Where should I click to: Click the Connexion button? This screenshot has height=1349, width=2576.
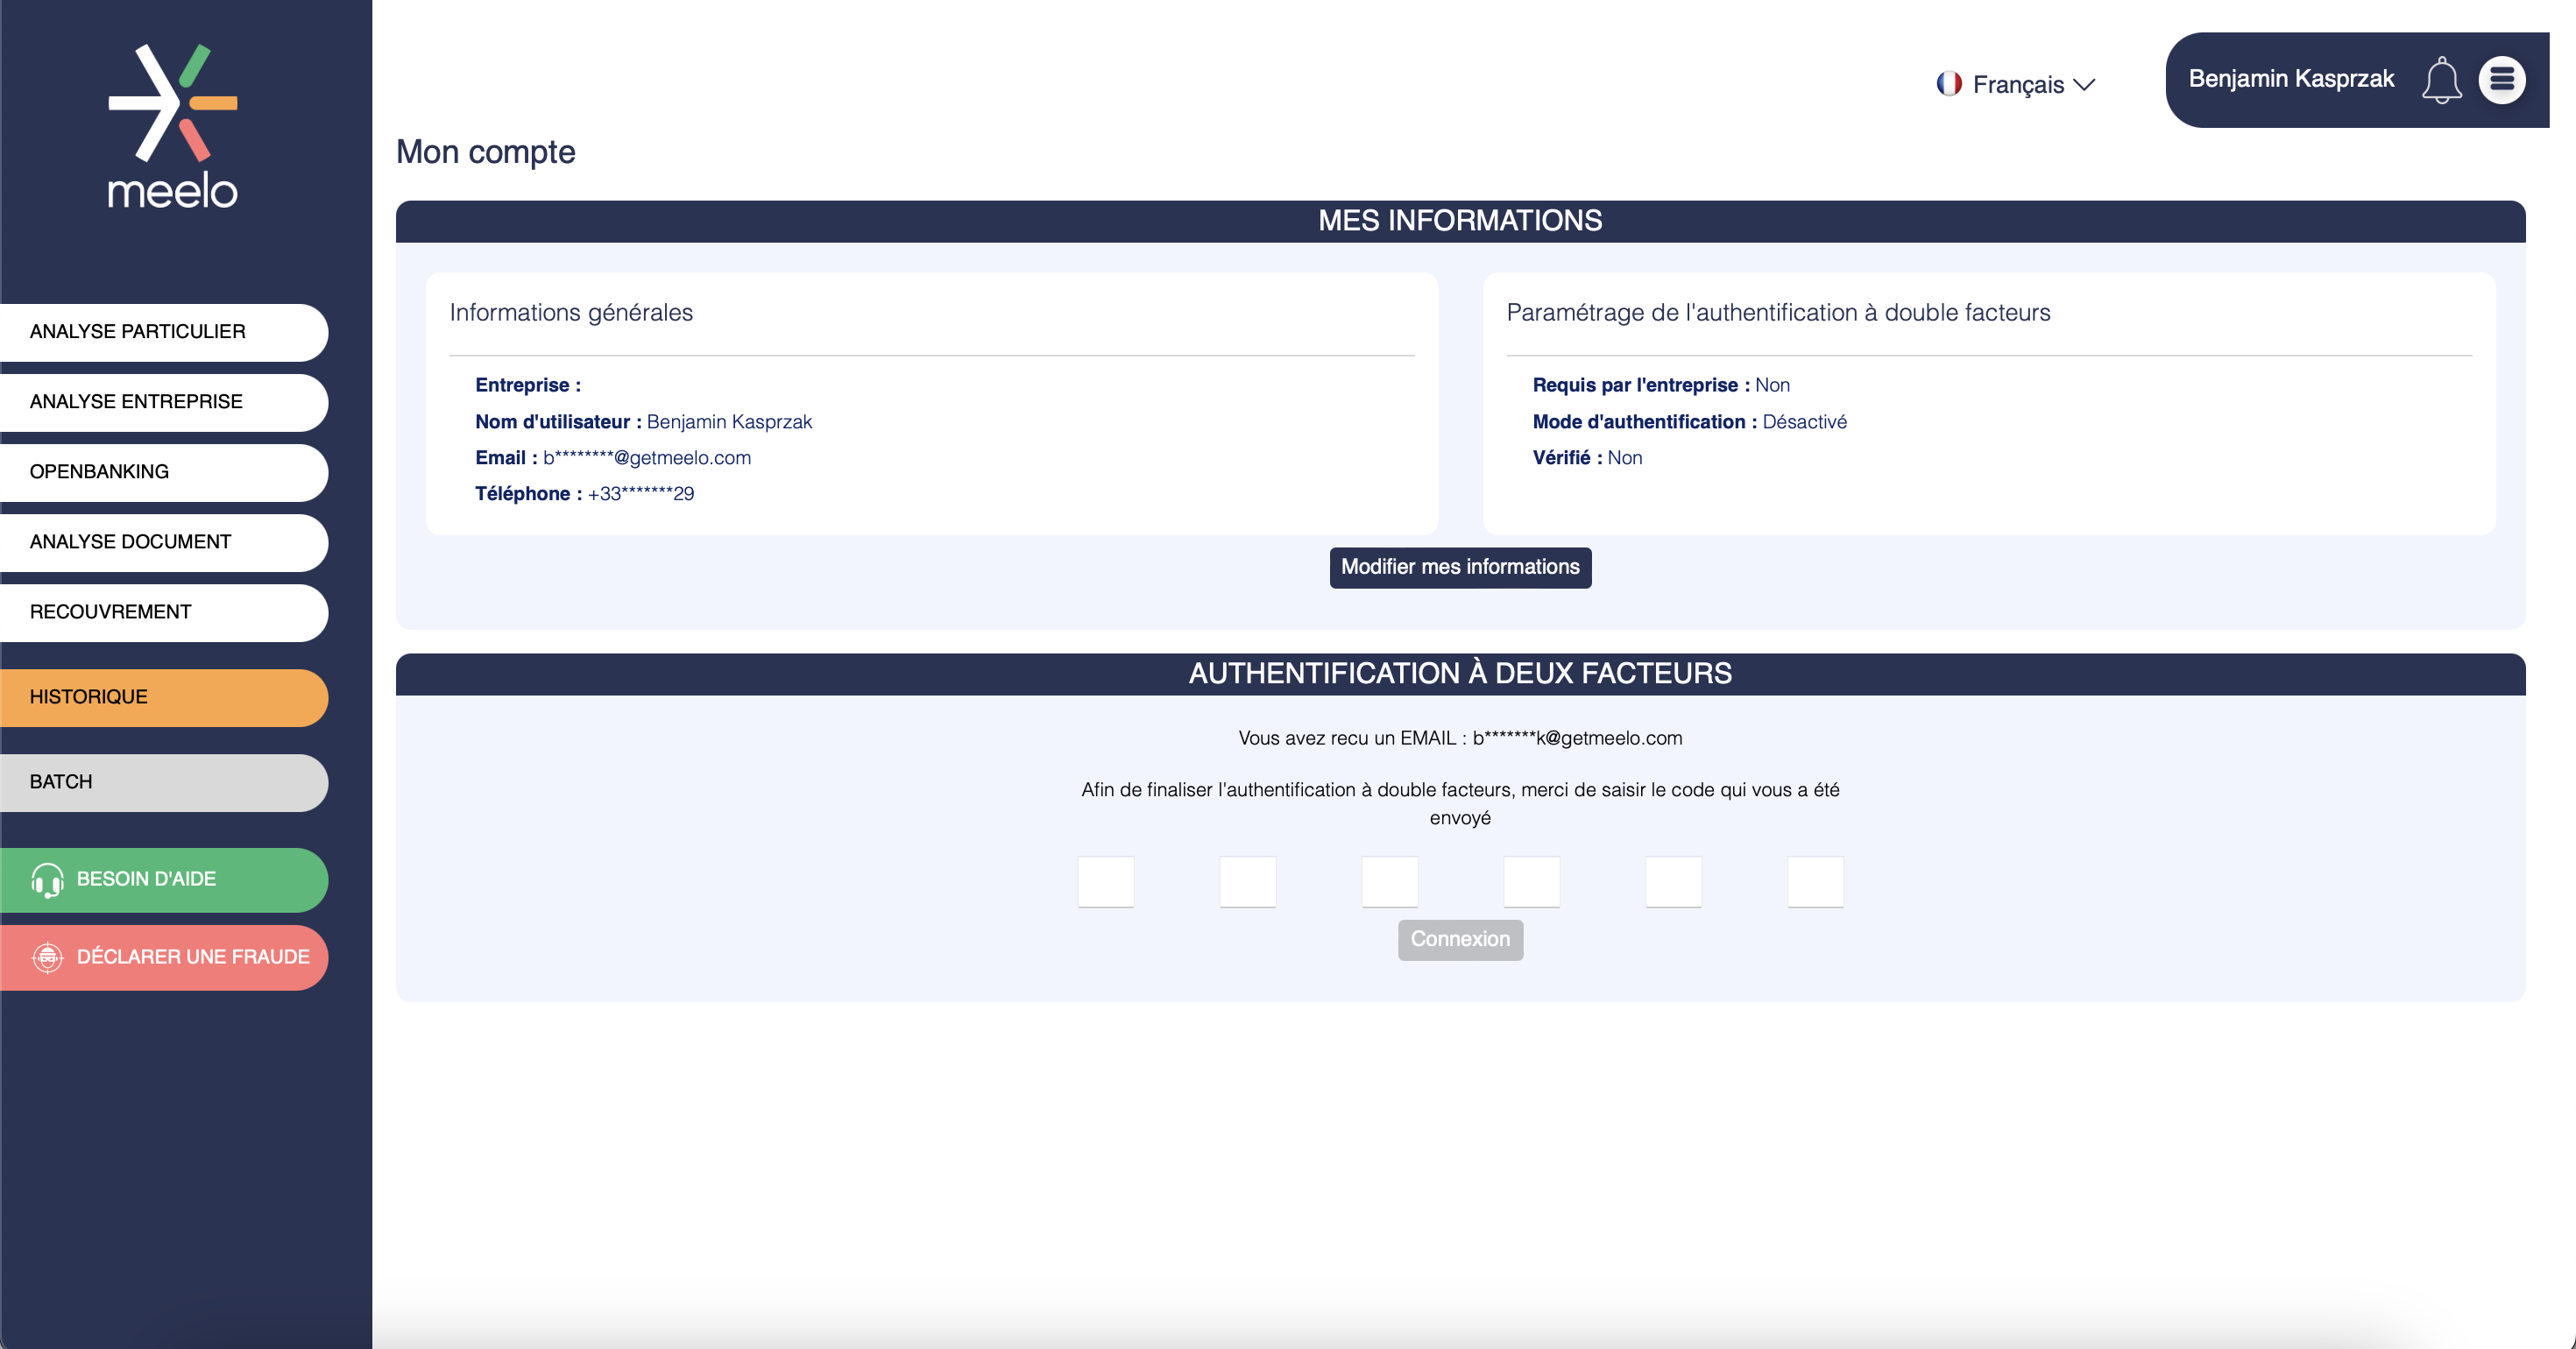(x=1460, y=939)
